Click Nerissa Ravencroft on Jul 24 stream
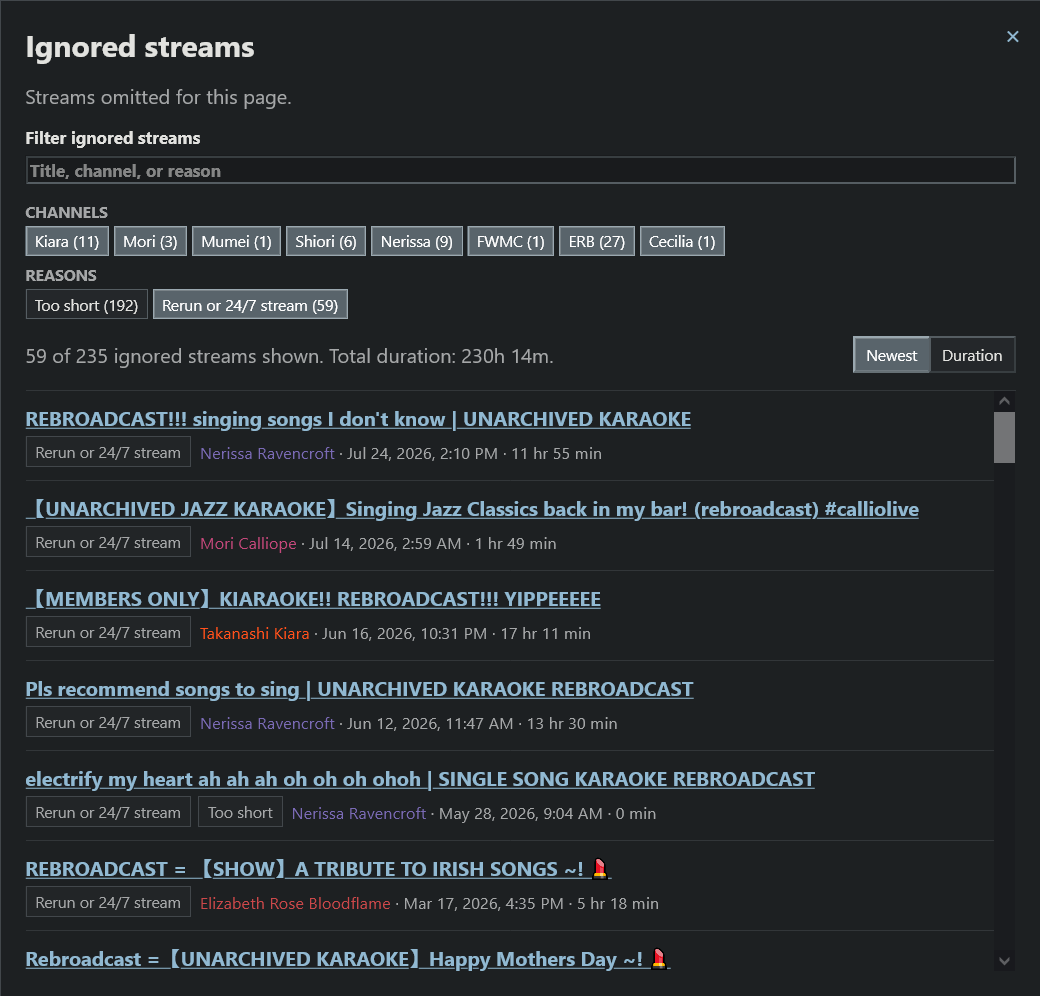This screenshot has width=1040, height=996. pos(267,454)
